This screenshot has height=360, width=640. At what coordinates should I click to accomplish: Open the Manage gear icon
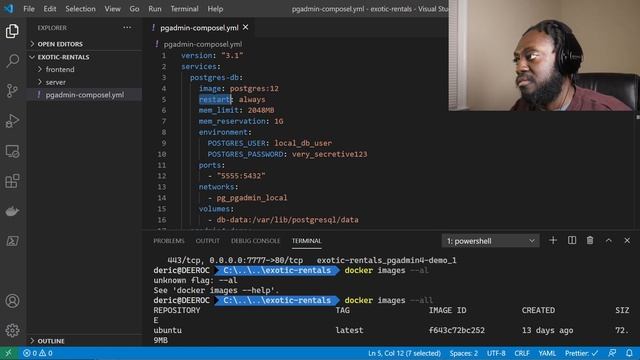tap(12, 330)
